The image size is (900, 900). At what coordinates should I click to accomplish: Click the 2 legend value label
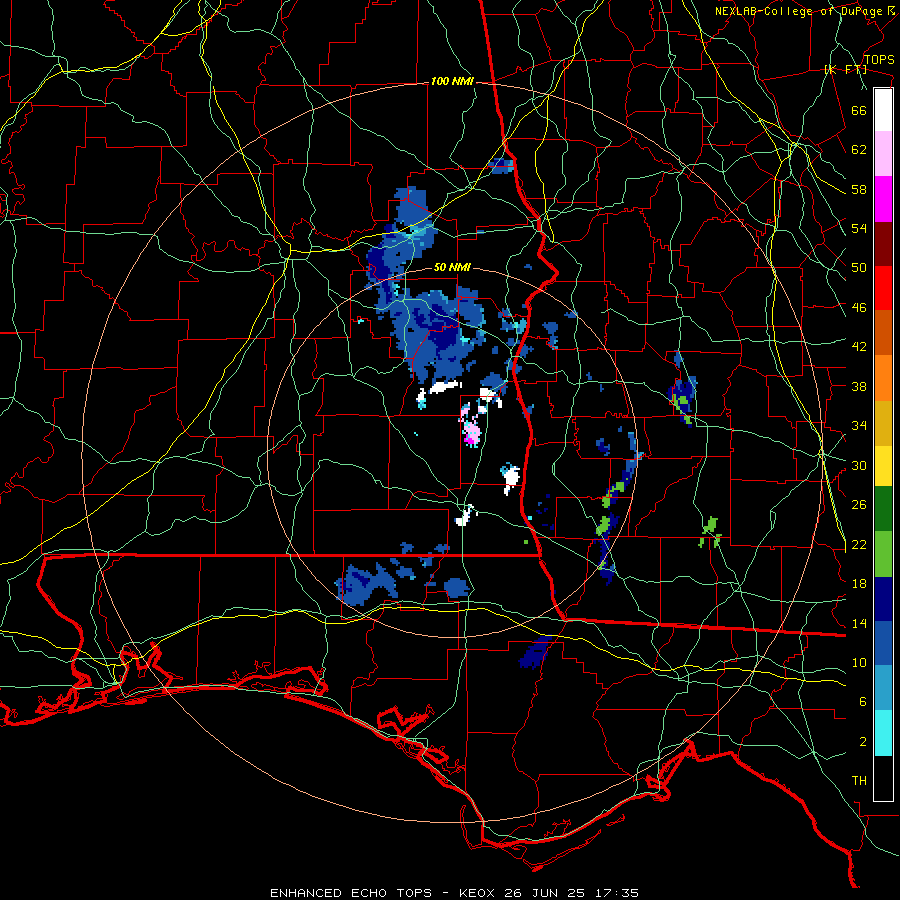[863, 741]
